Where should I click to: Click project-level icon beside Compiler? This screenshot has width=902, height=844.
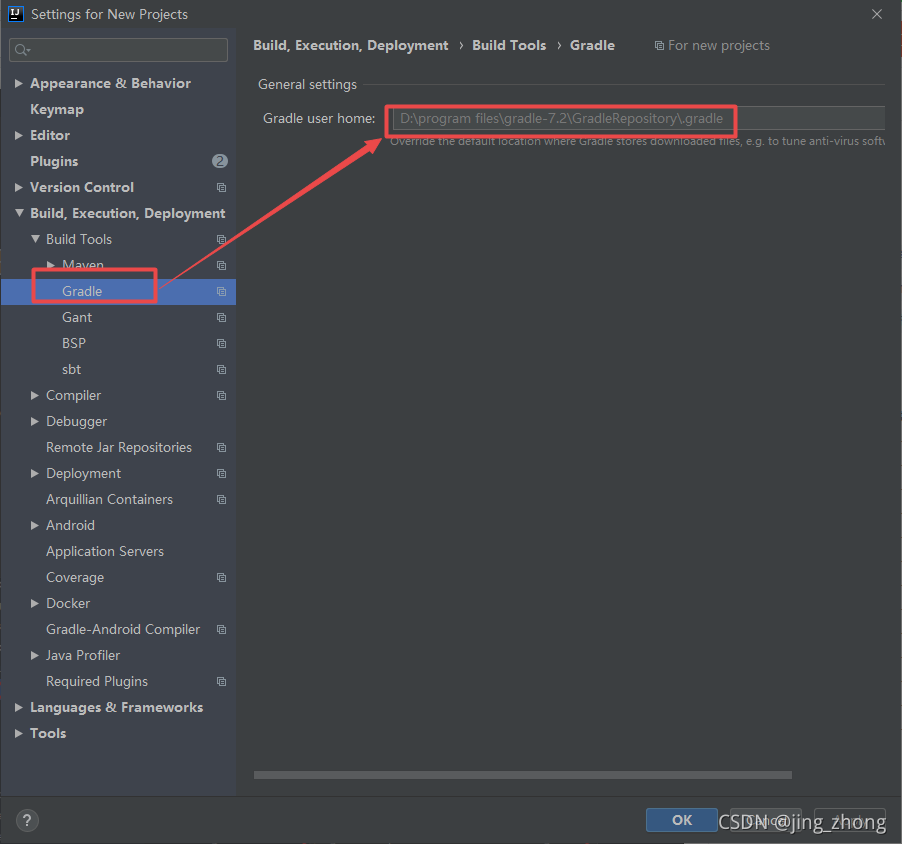pyautogui.click(x=221, y=395)
